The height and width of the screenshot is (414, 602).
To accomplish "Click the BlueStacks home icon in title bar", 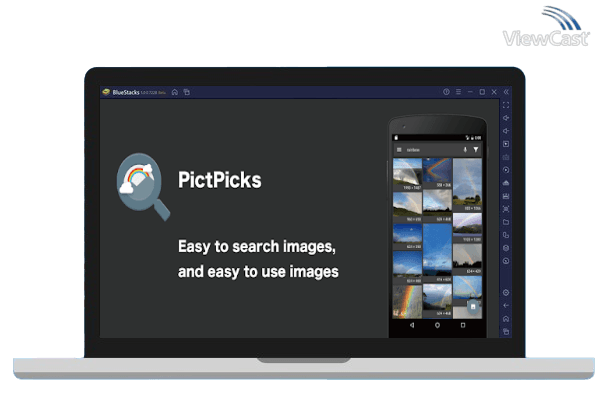I will [x=175, y=92].
